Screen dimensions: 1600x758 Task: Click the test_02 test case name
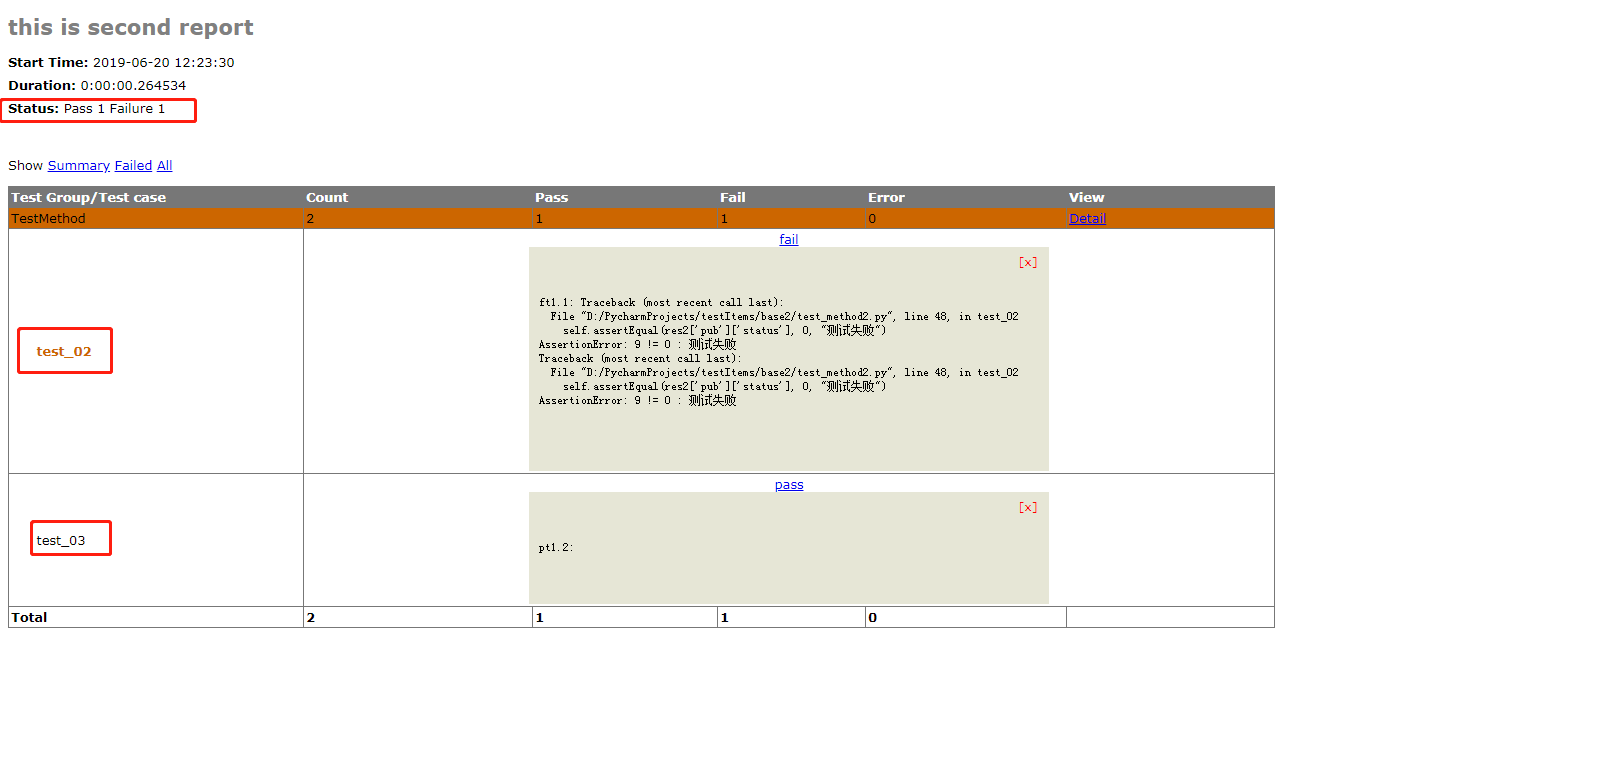64,352
